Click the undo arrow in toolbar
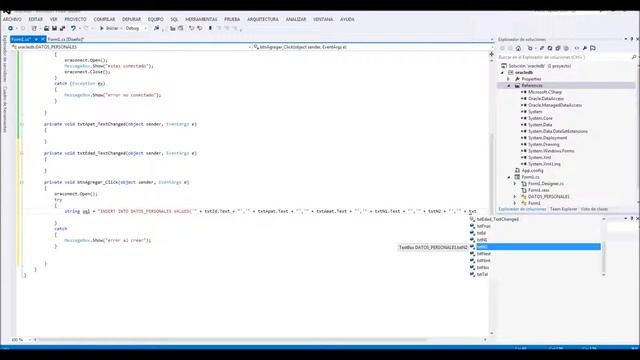Image resolution: width=640 pixels, height=360 pixels. tap(73, 28)
